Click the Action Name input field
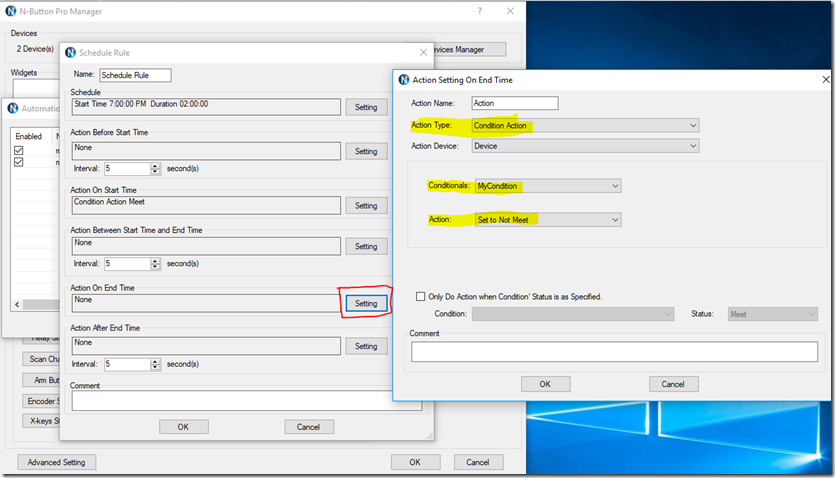 click(x=515, y=103)
